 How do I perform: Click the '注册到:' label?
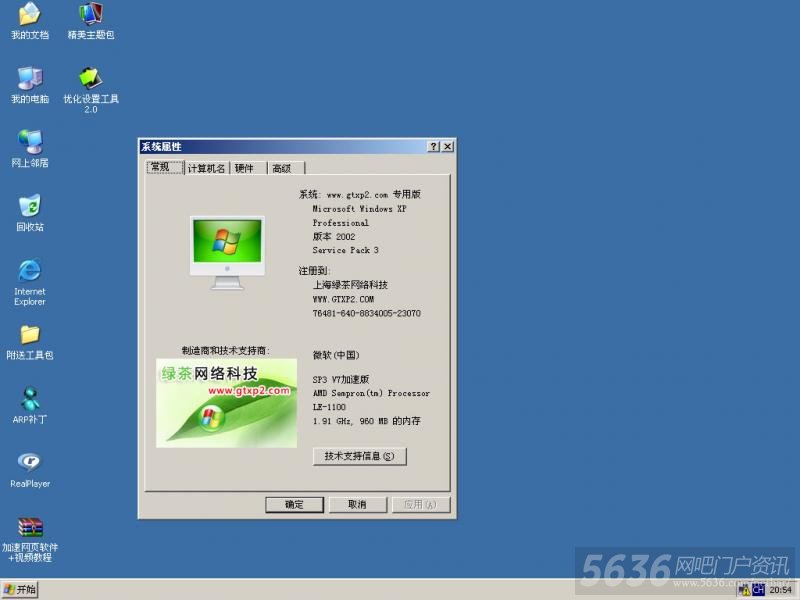click(314, 270)
